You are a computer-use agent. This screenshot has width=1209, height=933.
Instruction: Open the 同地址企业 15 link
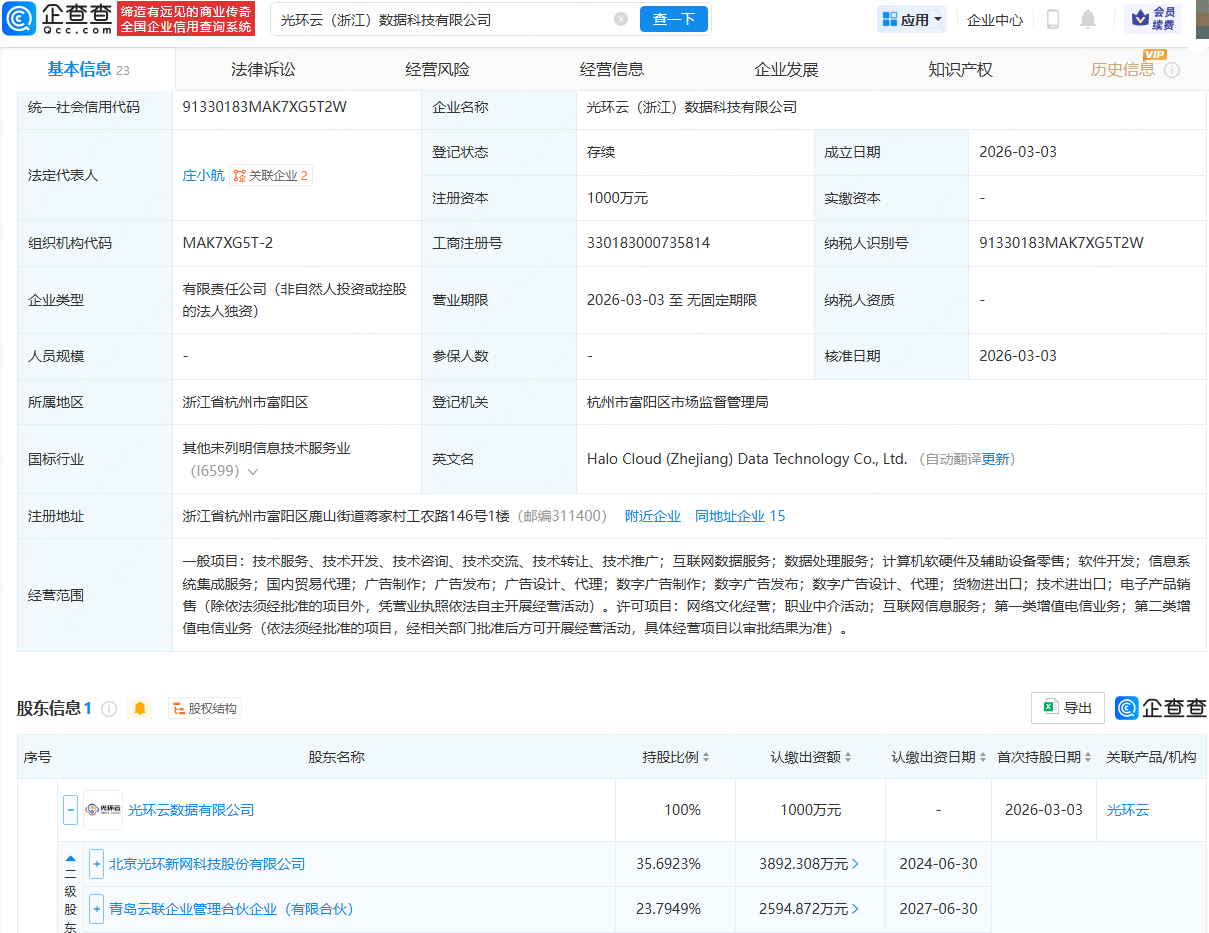click(x=740, y=515)
